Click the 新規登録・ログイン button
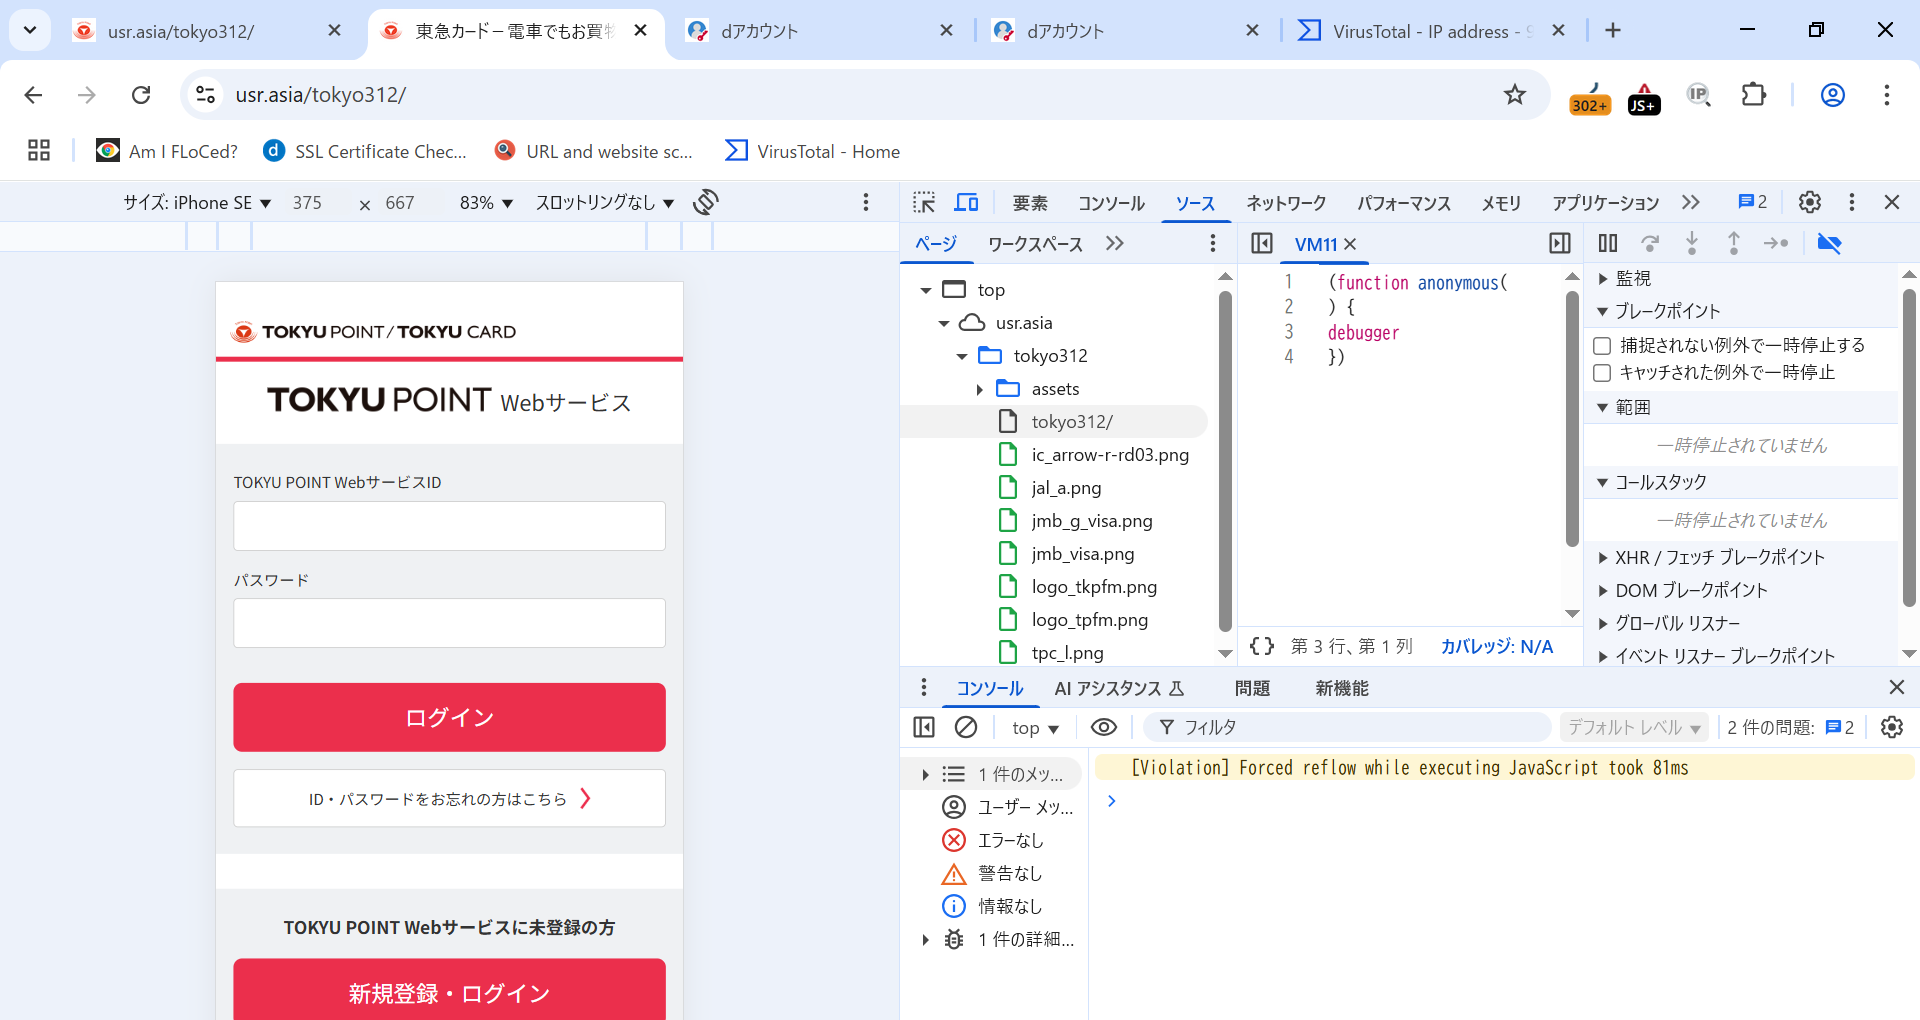 (x=449, y=990)
